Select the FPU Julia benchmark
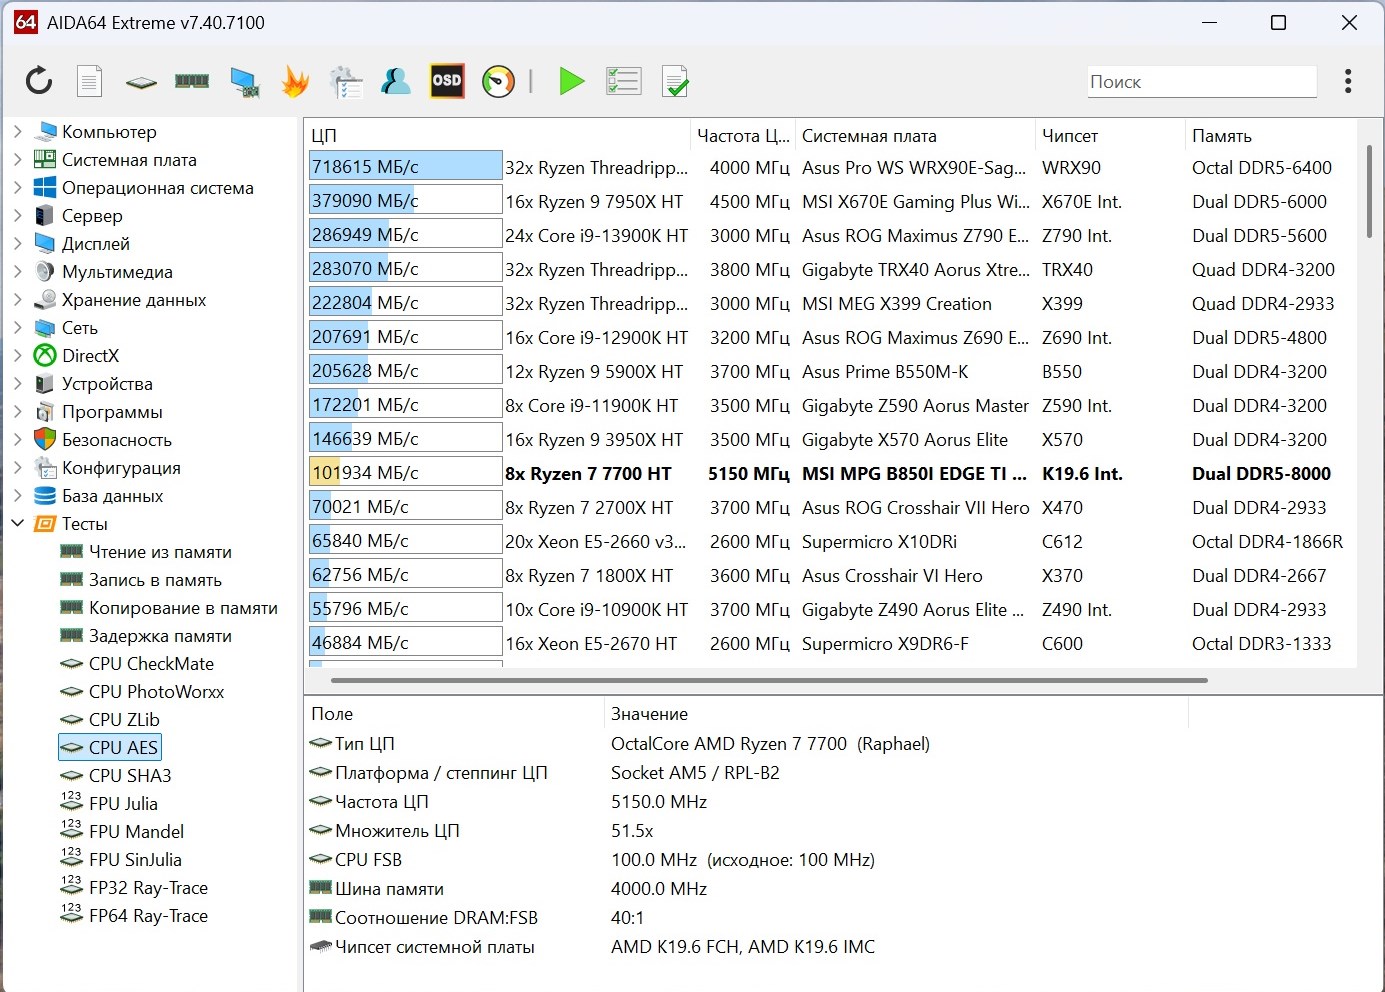Image resolution: width=1385 pixels, height=992 pixels. coord(123,803)
